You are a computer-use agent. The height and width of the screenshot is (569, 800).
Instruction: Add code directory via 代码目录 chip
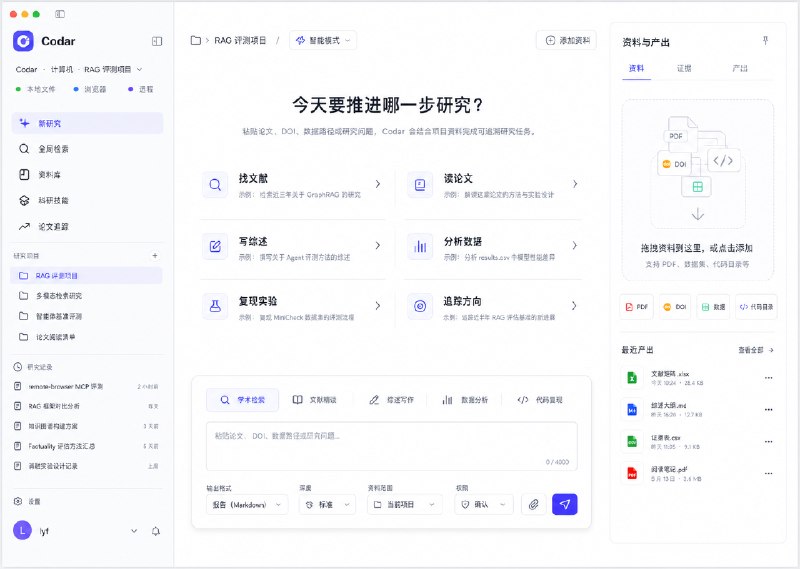756,307
